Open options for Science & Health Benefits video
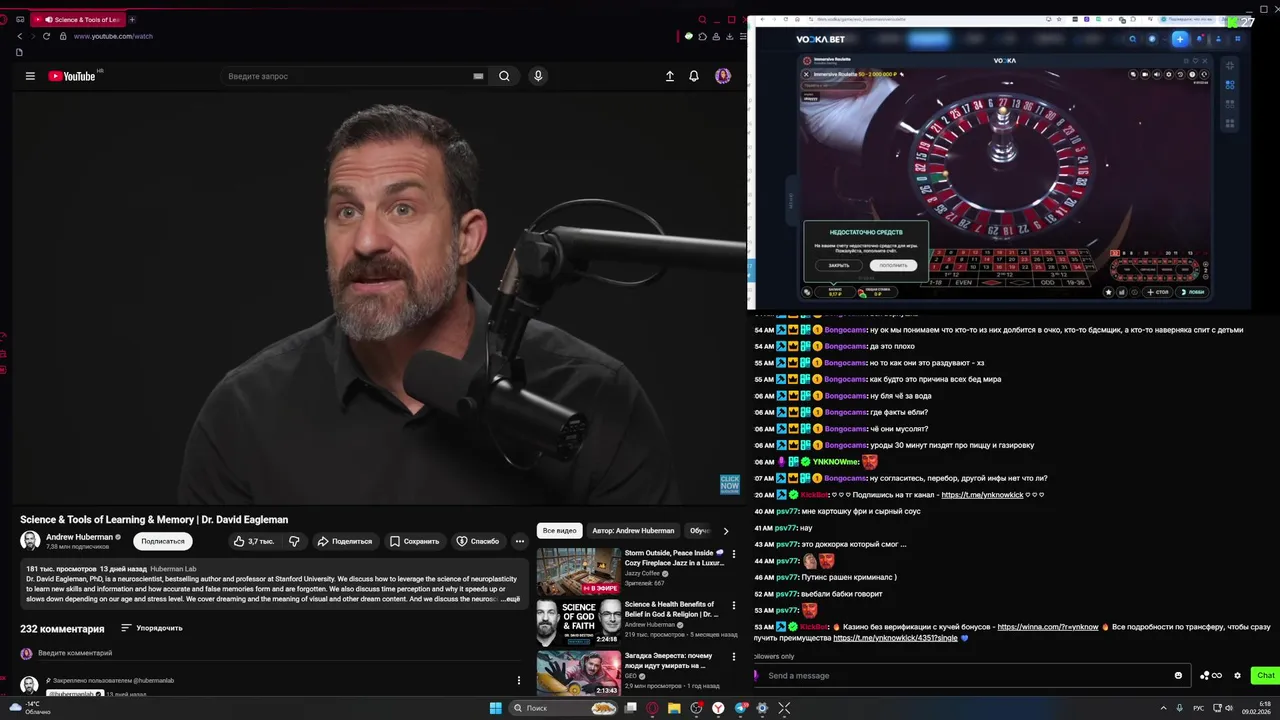The image size is (1280, 720). click(733, 606)
